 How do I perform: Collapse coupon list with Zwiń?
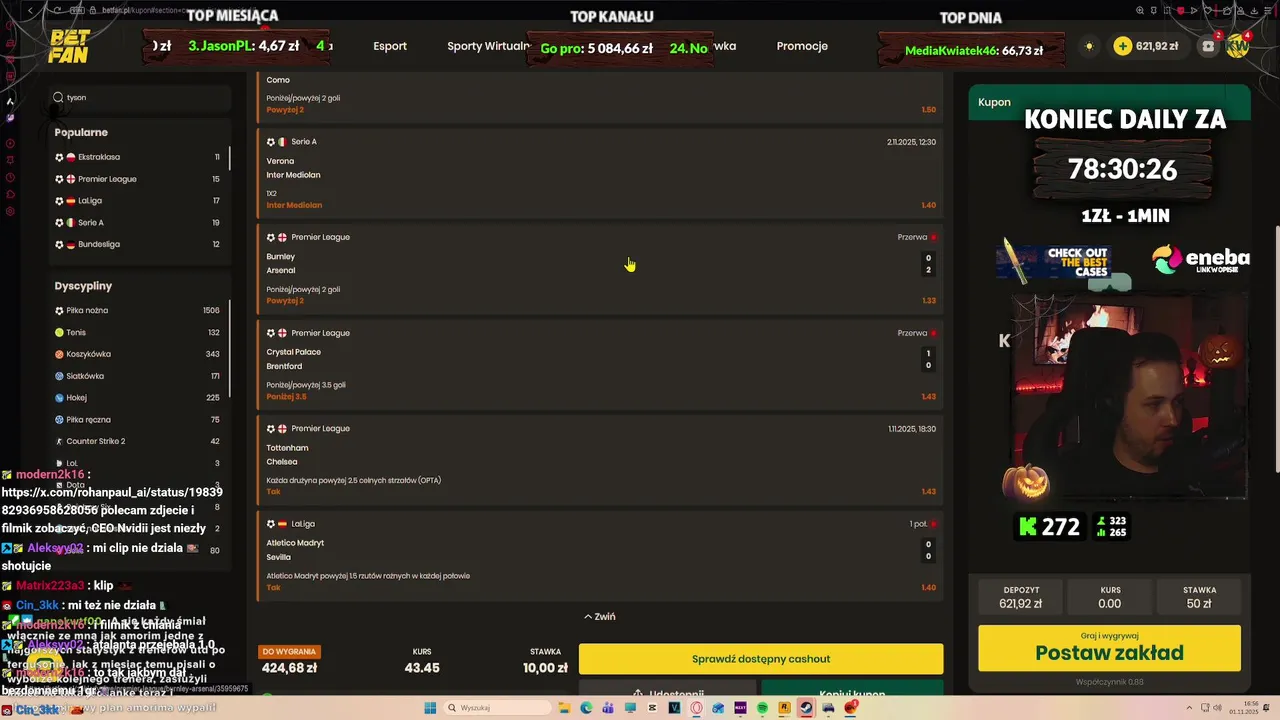coord(600,617)
